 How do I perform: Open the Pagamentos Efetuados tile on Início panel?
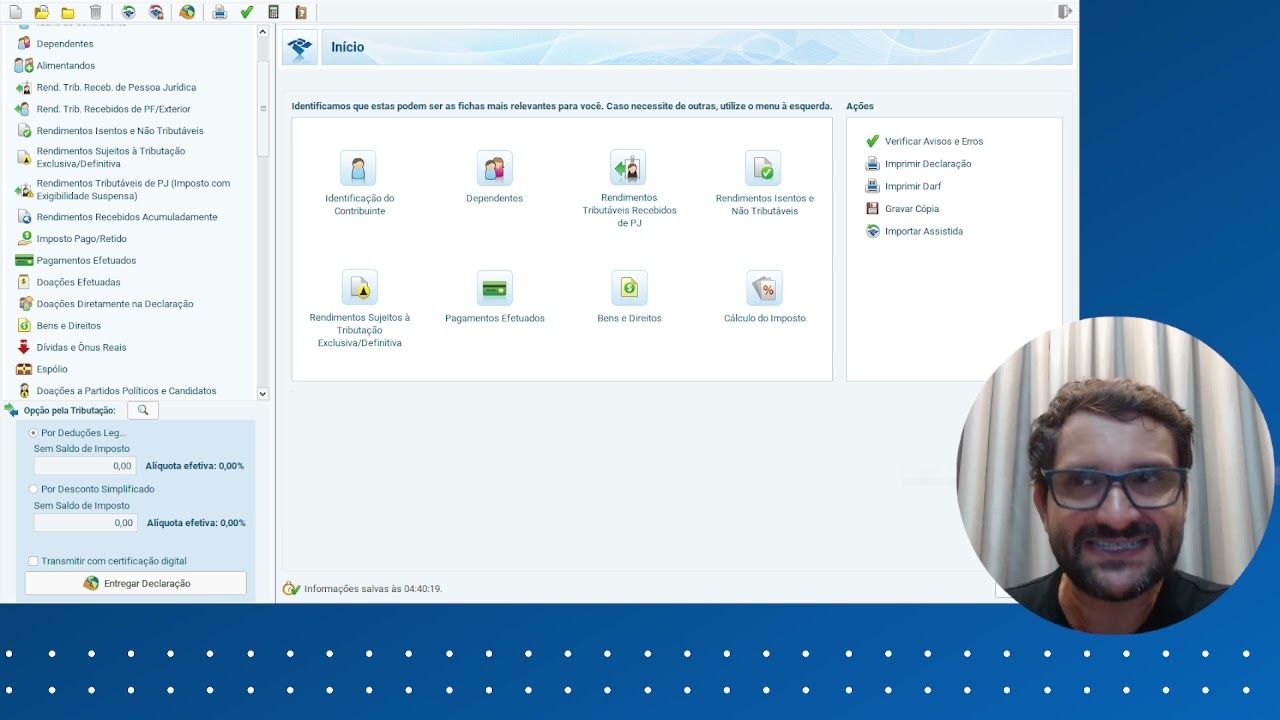click(x=494, y=297)
